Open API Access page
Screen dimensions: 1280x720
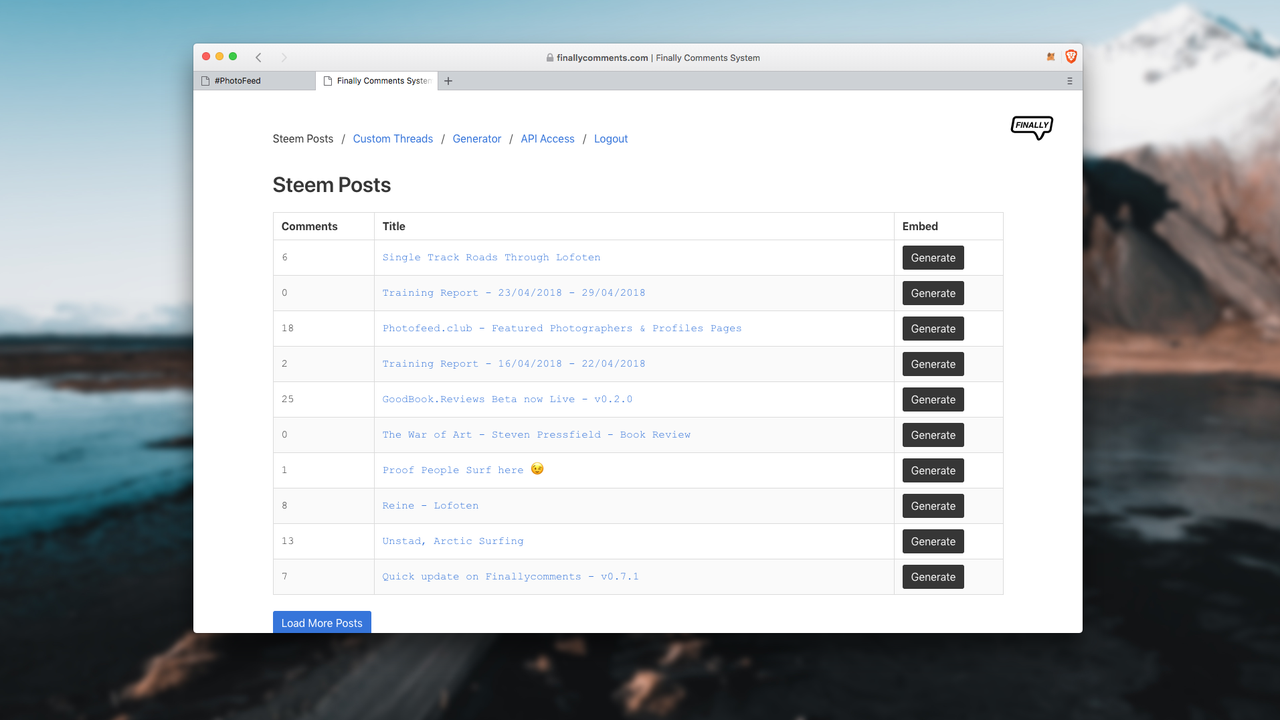[x=548, y=139]
